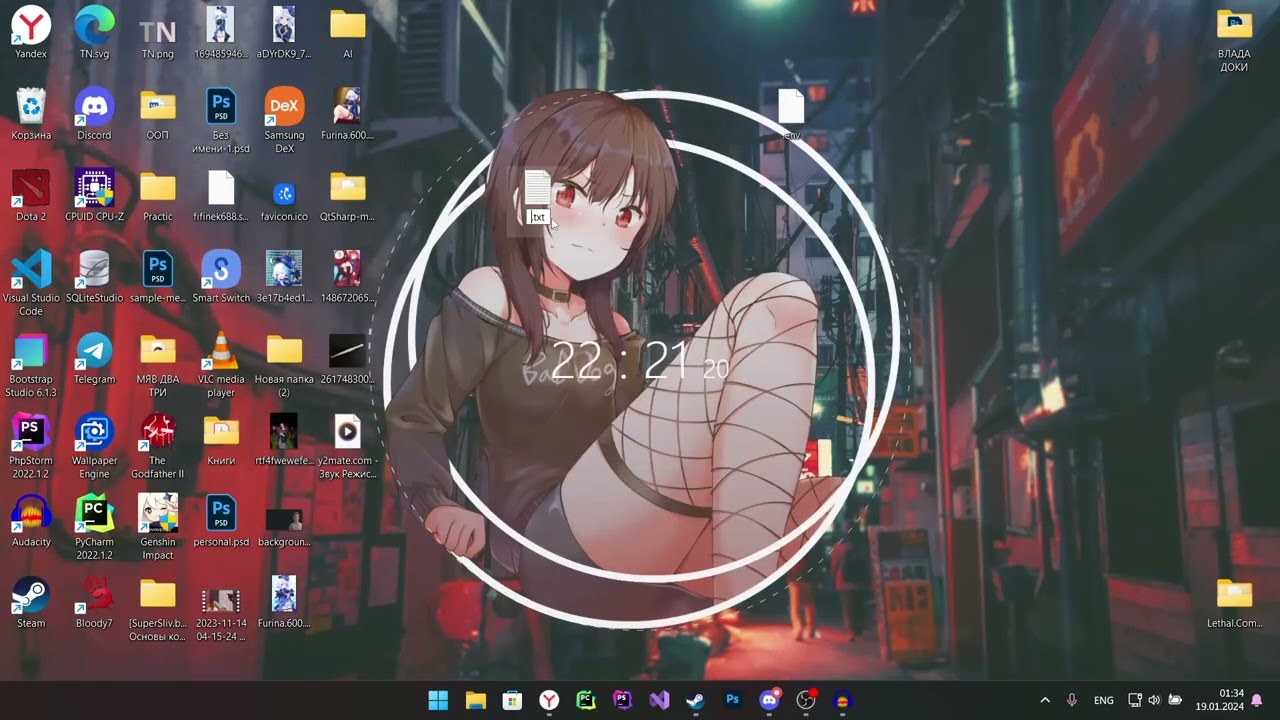Open the clock and date flyout

(x=1219, y=700)
